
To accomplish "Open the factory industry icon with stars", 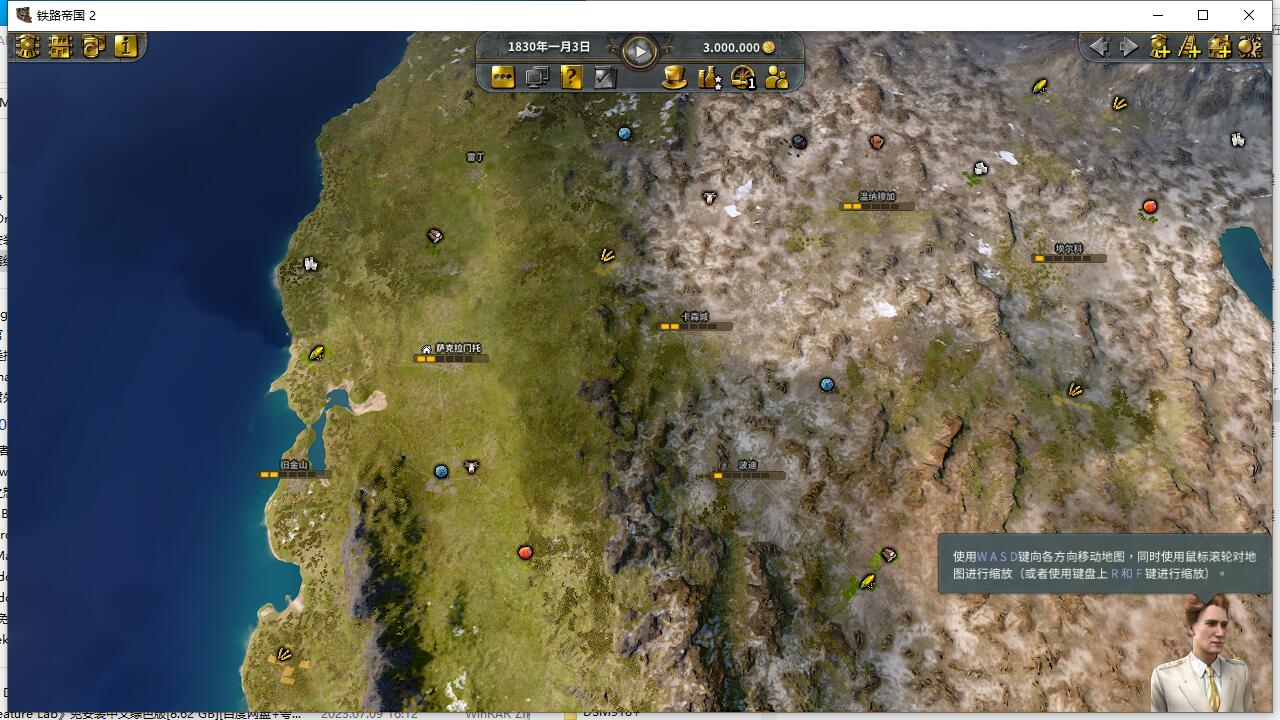I will pyautogui.click(x=709, y=77).
